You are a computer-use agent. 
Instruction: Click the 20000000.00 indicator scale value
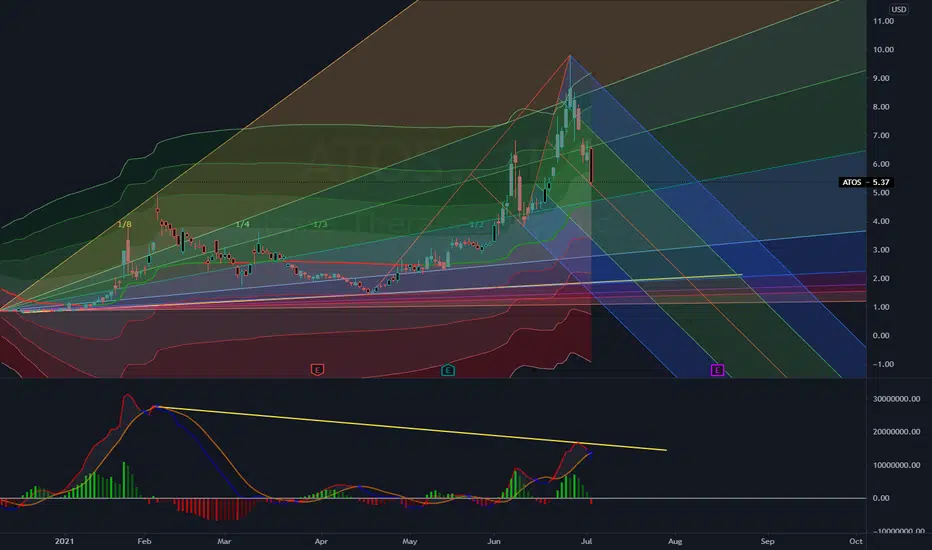(x=896, y=431)
